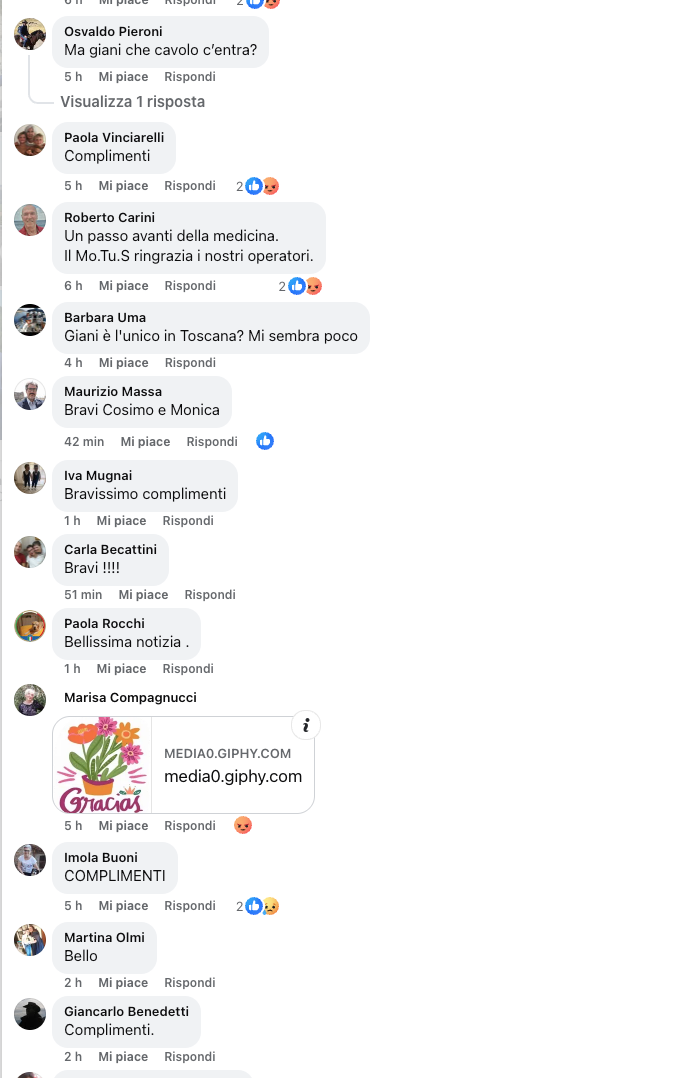Screen dimensions: 700x1078
Task: Show reactions on Roberto Carini's comment
Action: click(x=300, y=286)
